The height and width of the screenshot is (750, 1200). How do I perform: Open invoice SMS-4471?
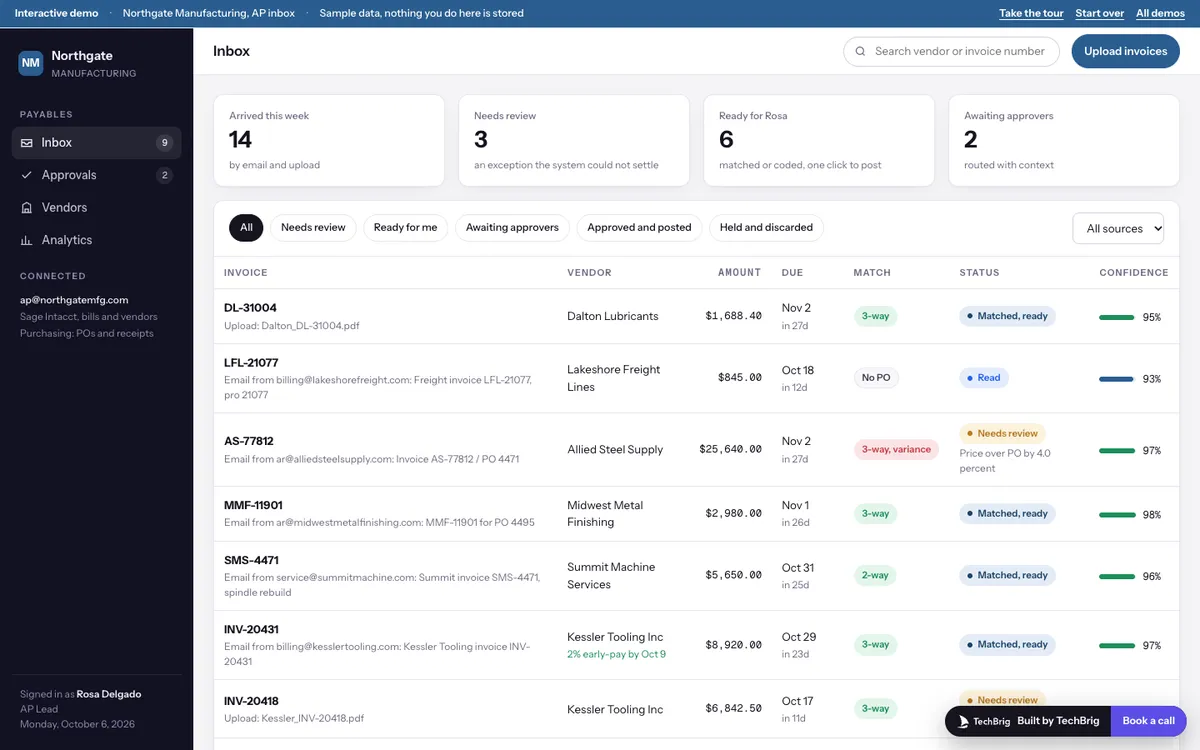coord(251,560)
